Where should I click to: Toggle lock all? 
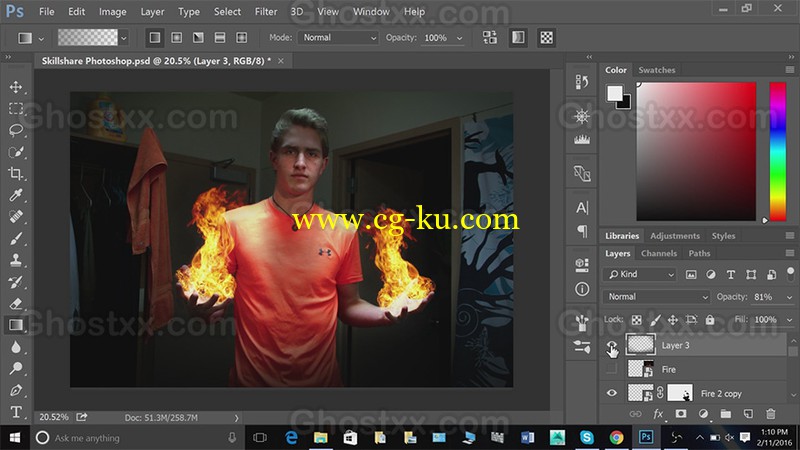(x=710, y=320)
